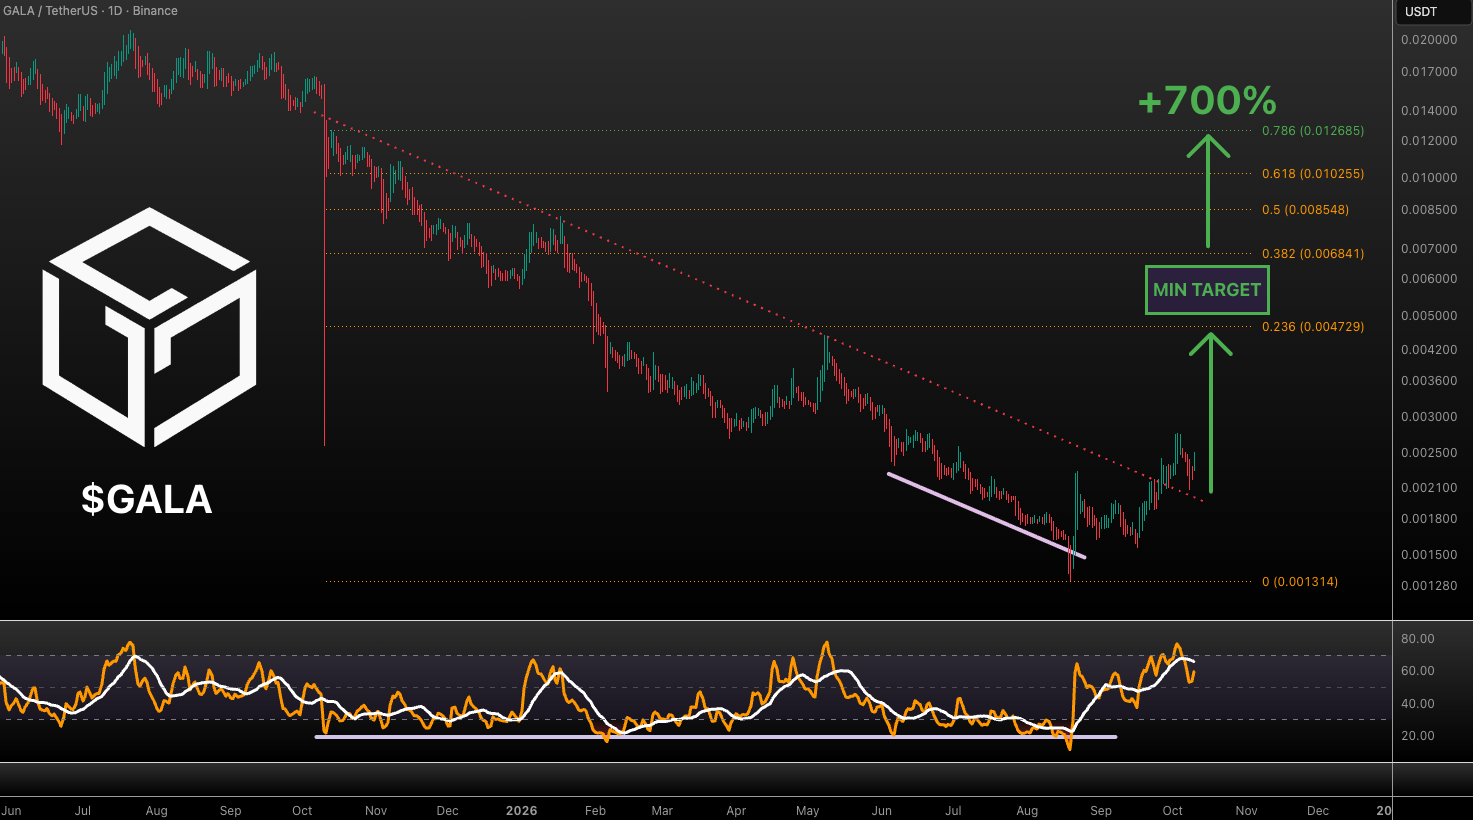Click 0.014000 on the price axis

coord(1429,111)
